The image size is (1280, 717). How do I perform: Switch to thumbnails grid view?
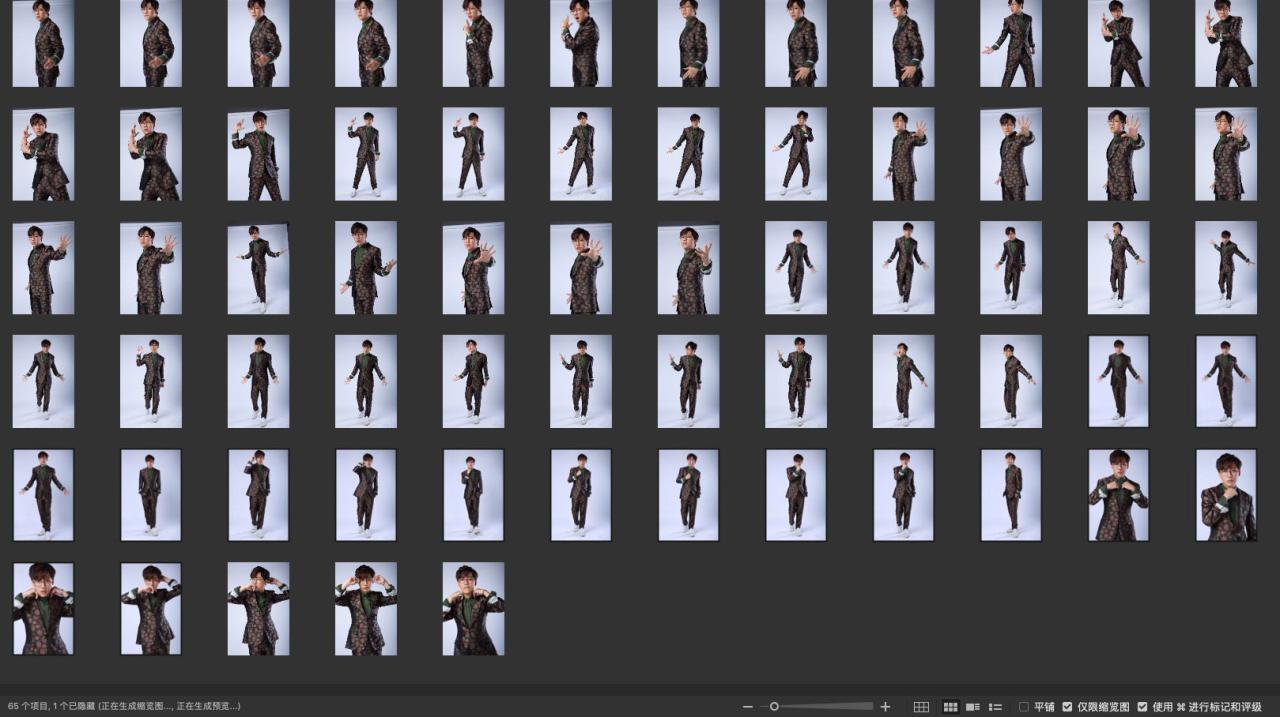point(950,707)
